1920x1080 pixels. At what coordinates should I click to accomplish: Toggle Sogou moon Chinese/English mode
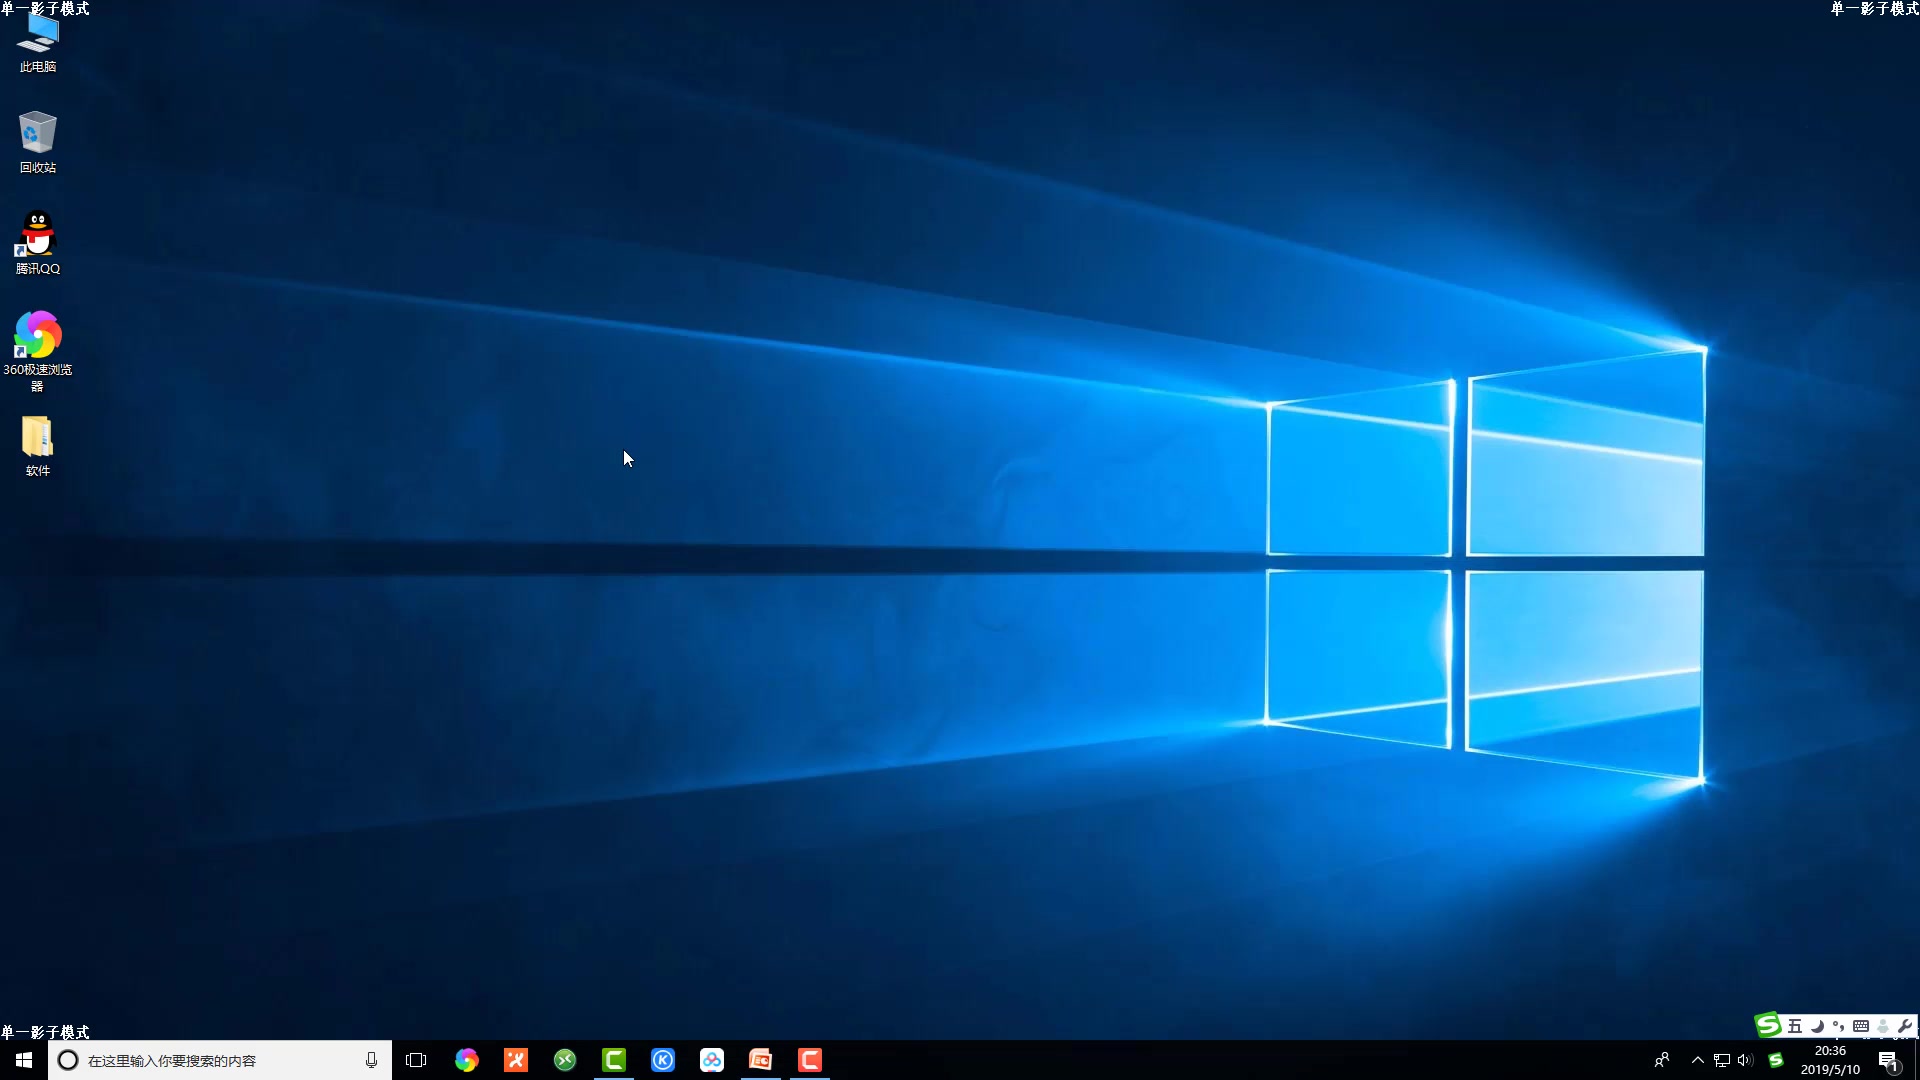1817,1026
